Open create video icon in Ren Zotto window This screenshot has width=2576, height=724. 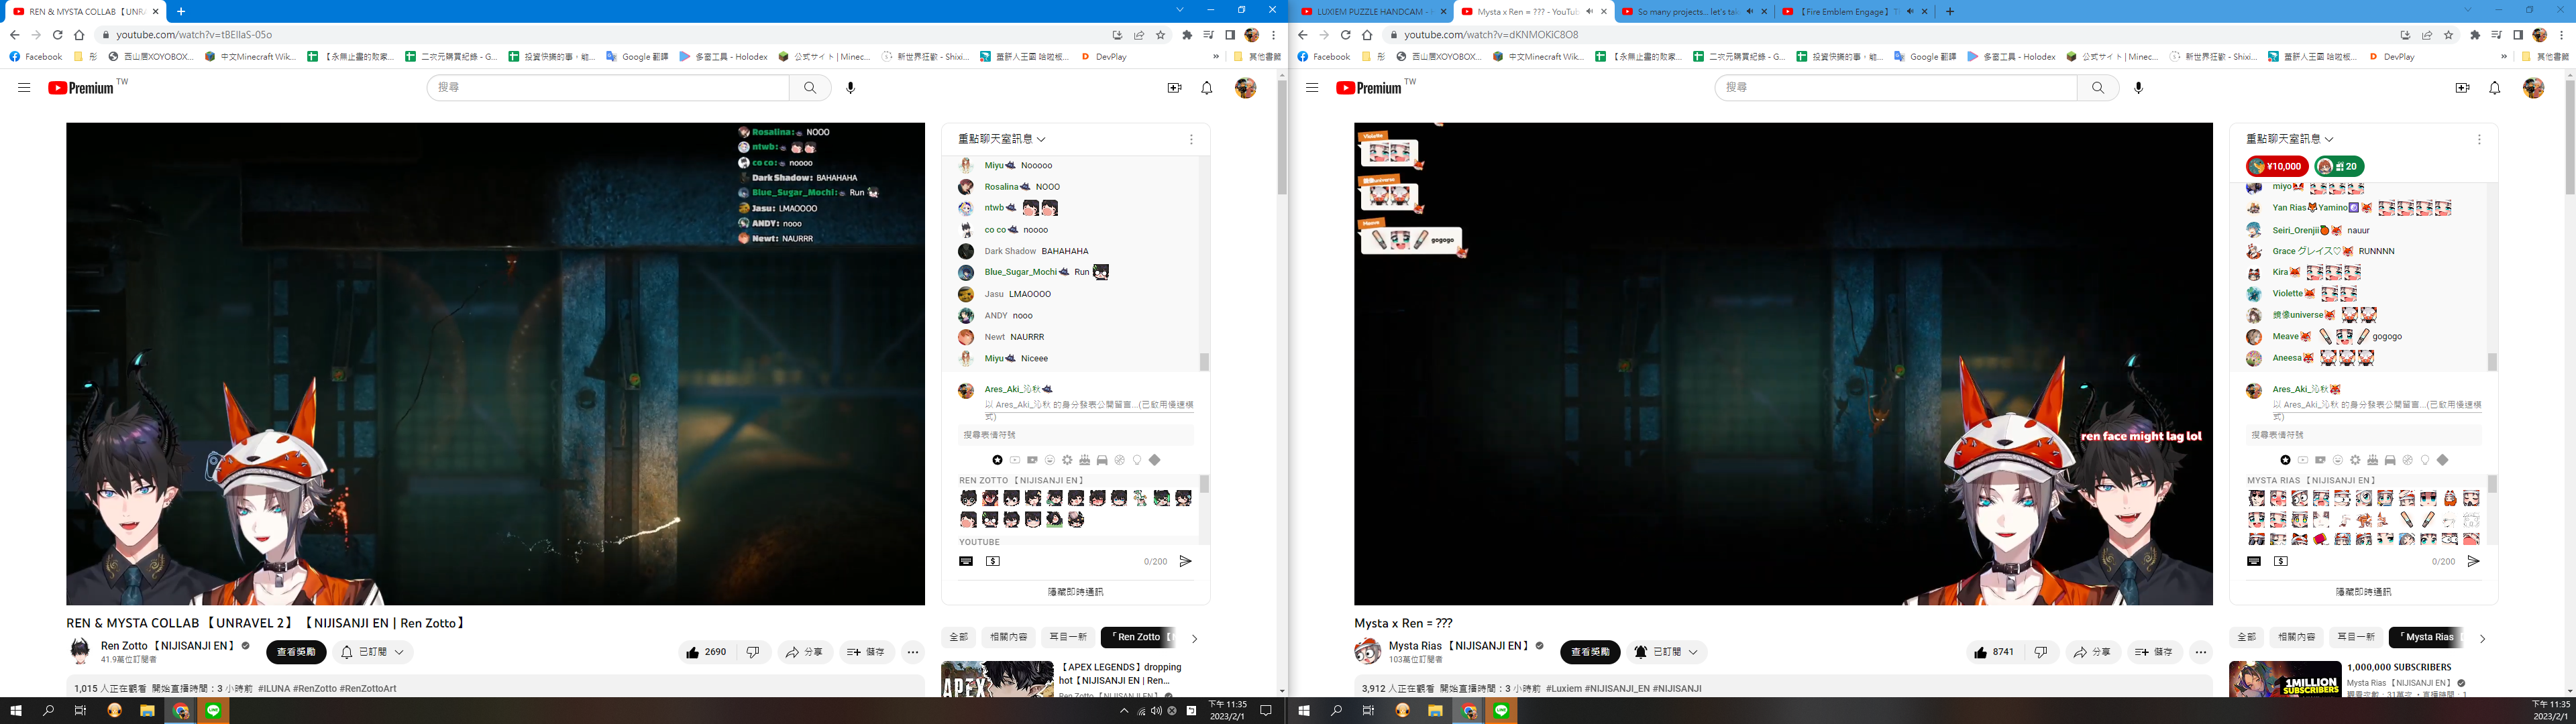point(1174,88)
